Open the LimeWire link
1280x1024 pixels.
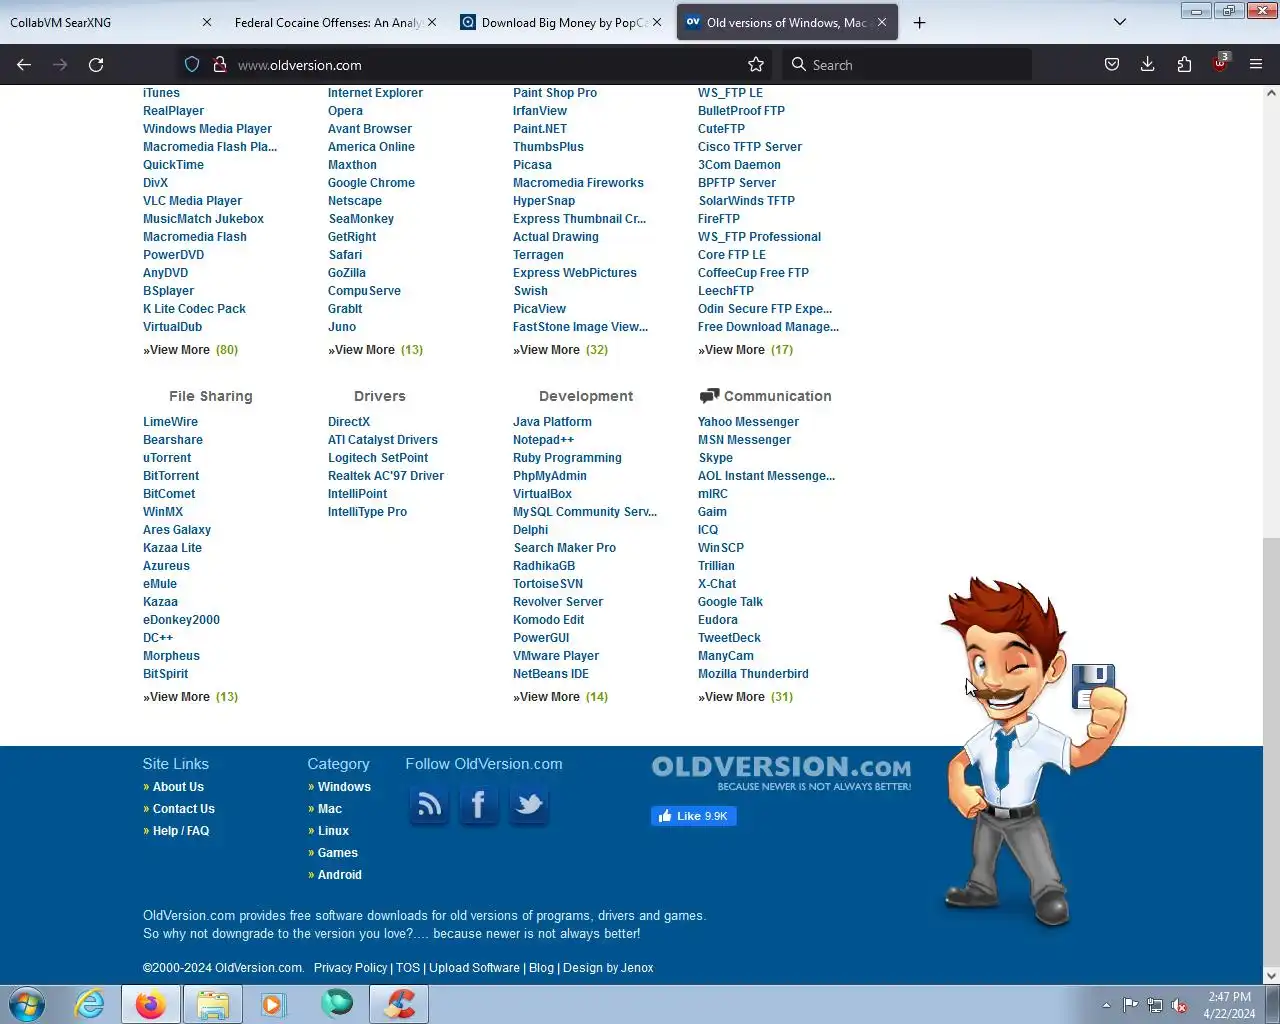170,422
